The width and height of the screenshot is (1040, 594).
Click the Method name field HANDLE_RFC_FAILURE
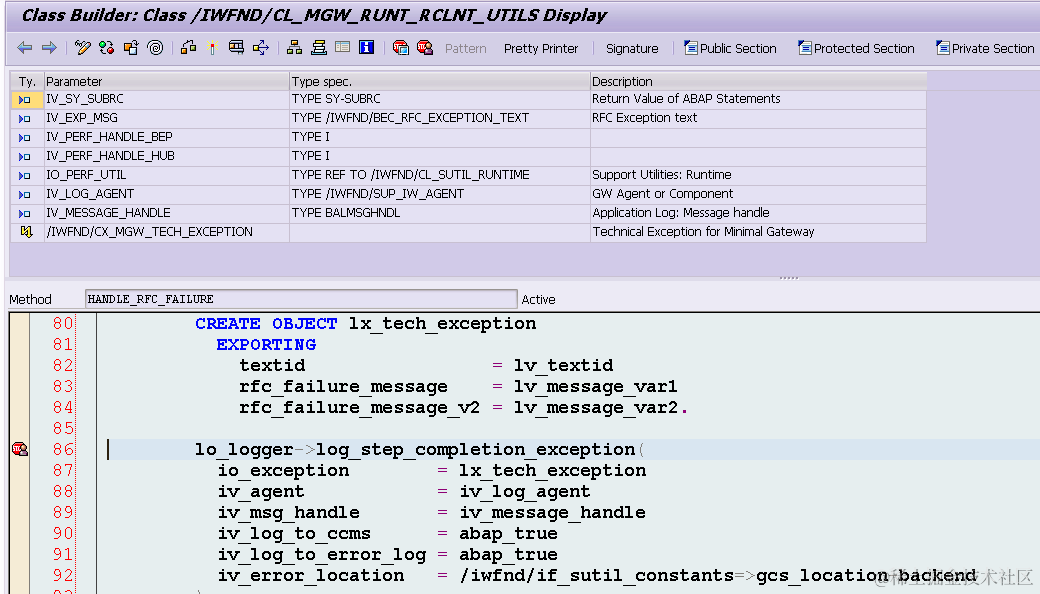click(300, 299)
